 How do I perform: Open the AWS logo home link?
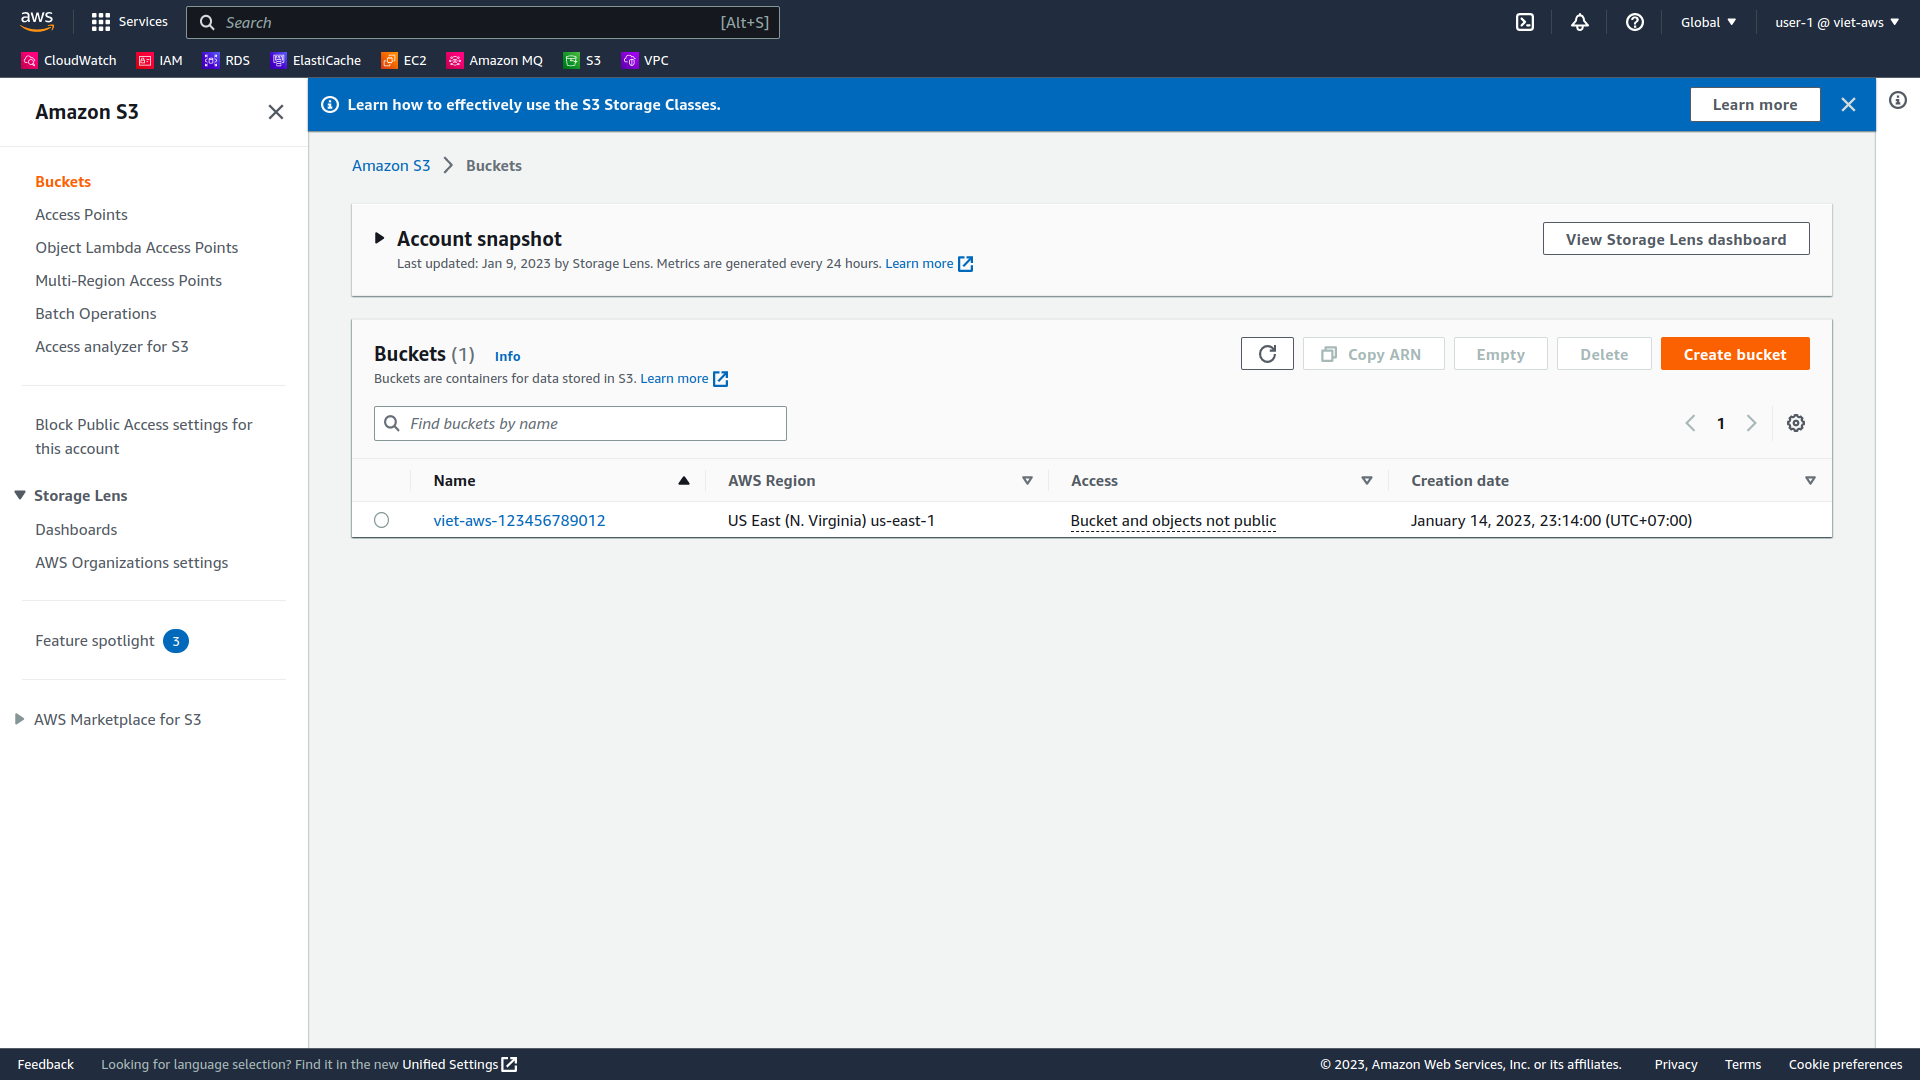37,21
